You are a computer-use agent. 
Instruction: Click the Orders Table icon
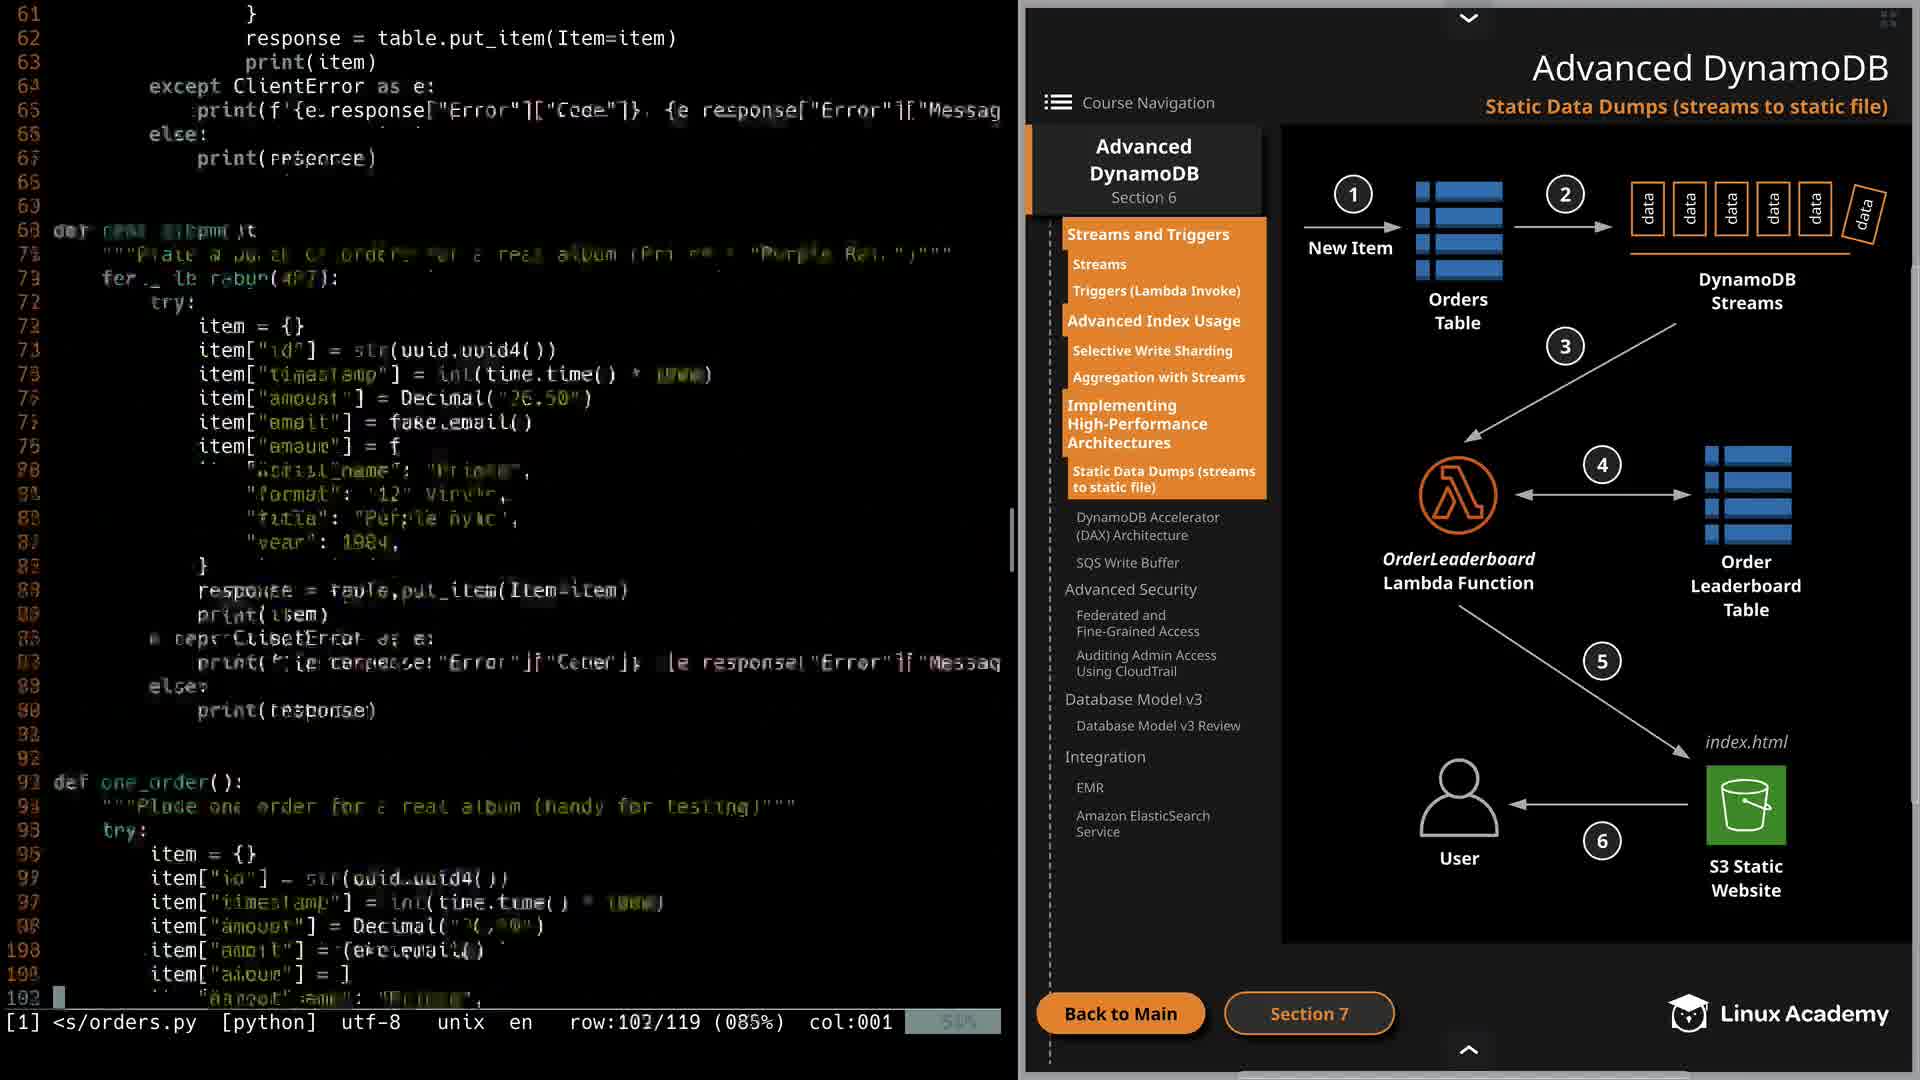tap(1458, 230)
